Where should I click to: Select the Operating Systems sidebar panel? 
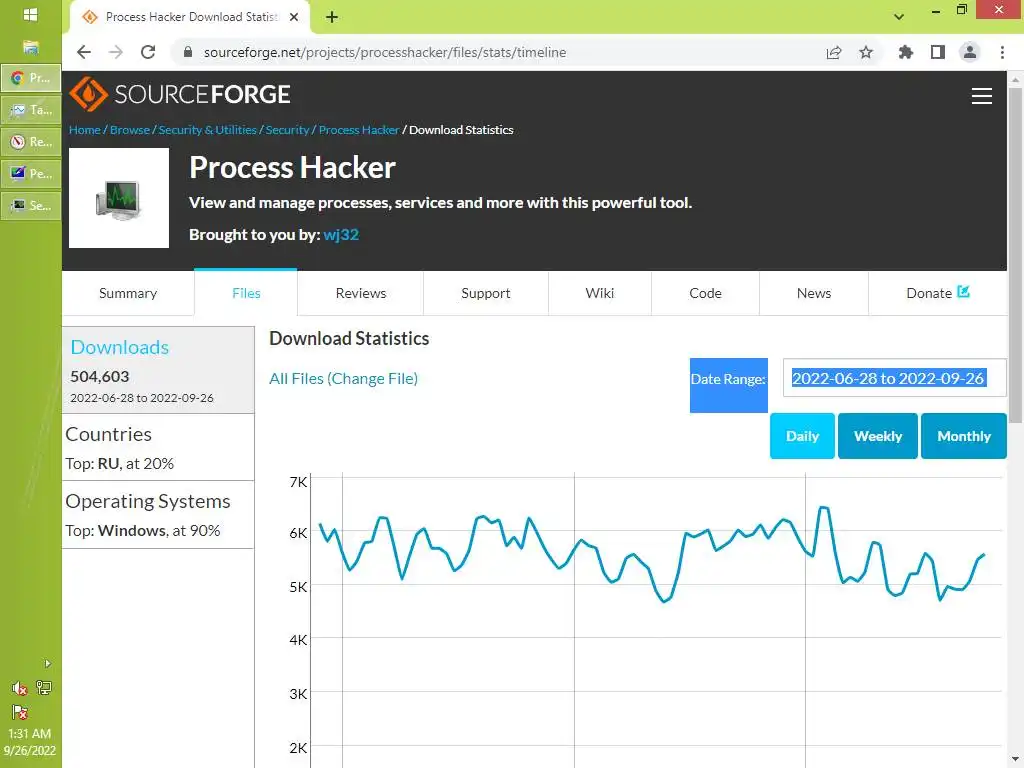tap(158, 515)
